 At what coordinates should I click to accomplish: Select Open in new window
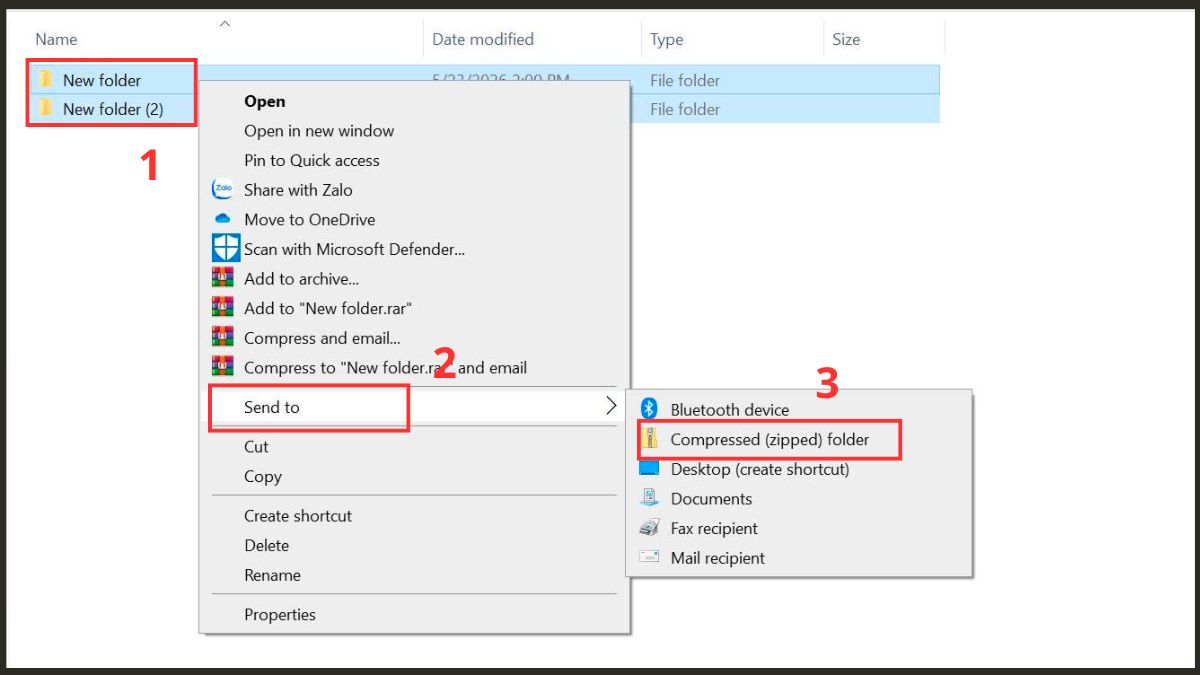pos(319,131)
